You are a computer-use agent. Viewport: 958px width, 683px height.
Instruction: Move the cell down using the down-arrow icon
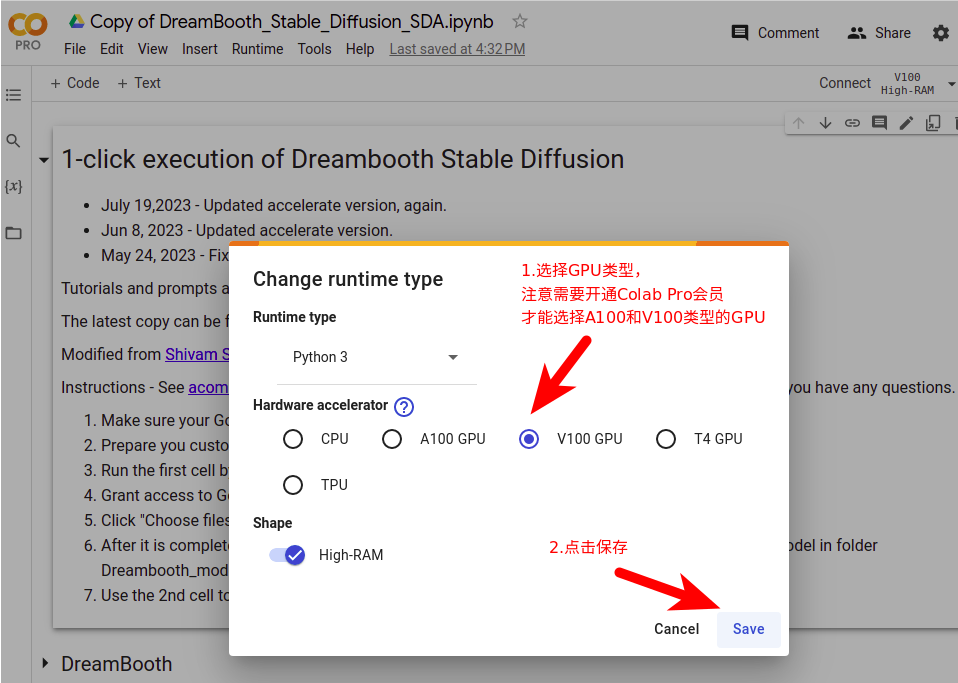pyautogui.click(x=825, y=121)
